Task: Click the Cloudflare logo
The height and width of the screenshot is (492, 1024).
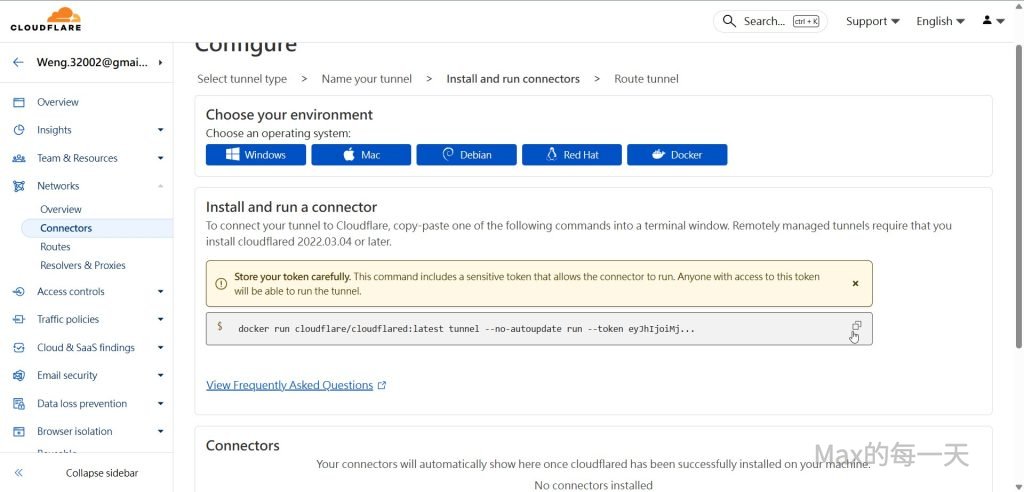Action: [46, 19]
